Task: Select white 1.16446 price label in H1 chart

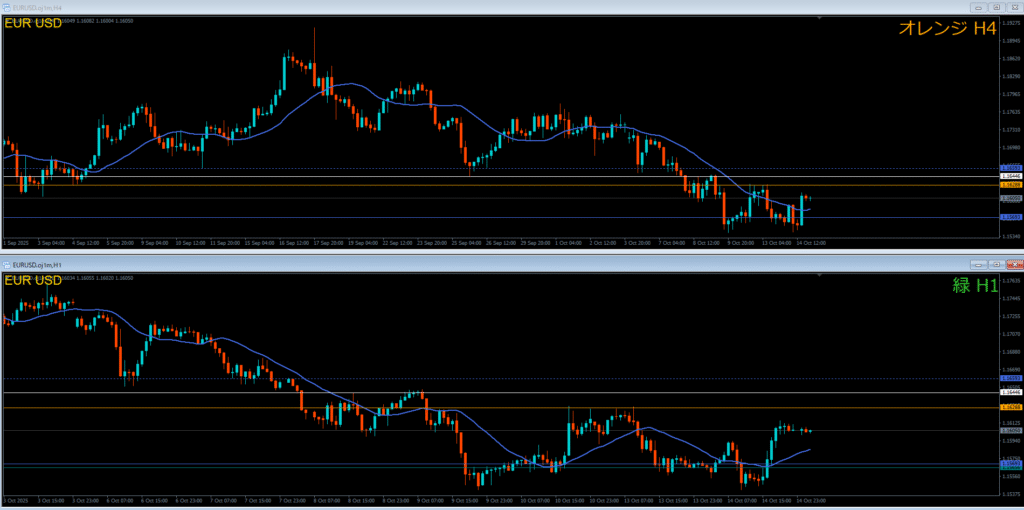Action: coord(1010,393)
